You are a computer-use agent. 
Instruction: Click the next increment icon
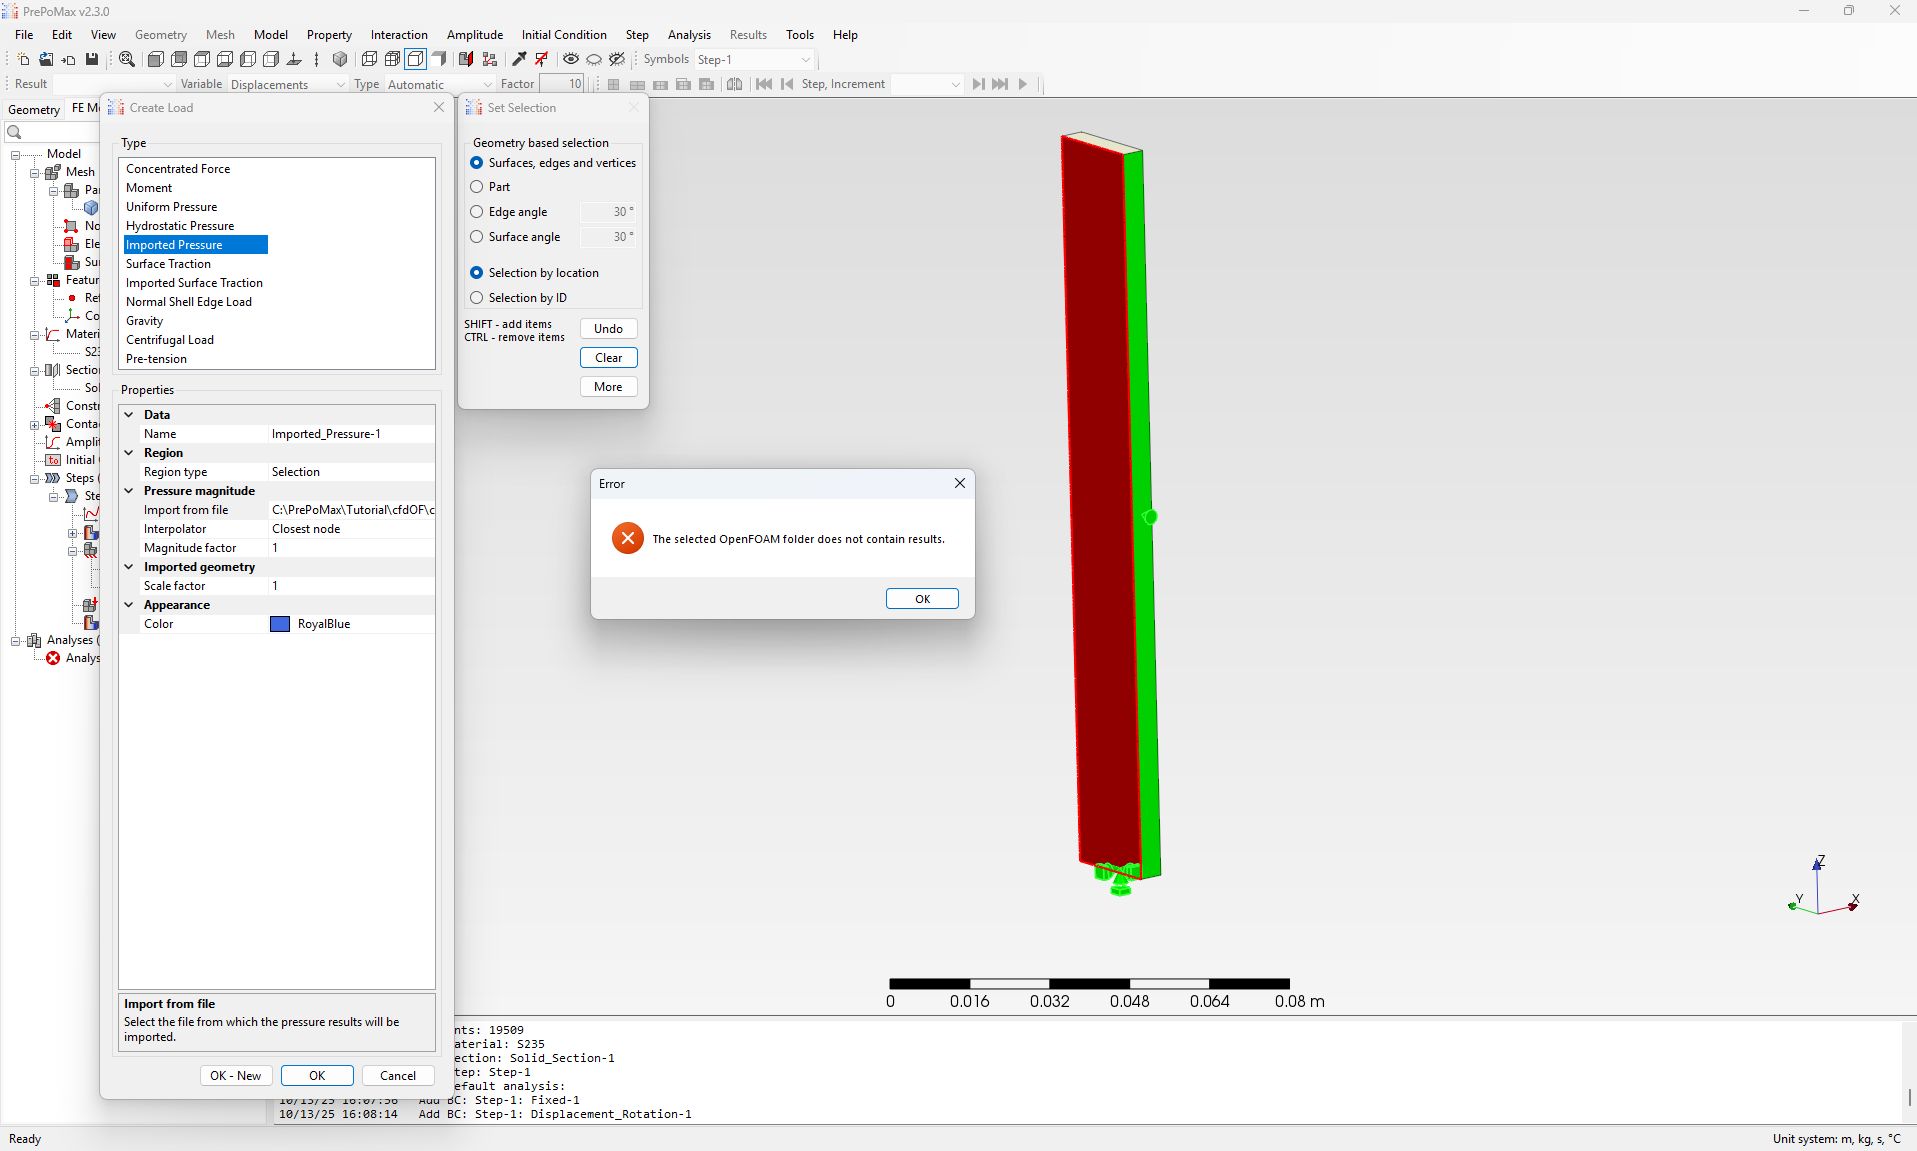pyautogui.click(x=978, y=84)
